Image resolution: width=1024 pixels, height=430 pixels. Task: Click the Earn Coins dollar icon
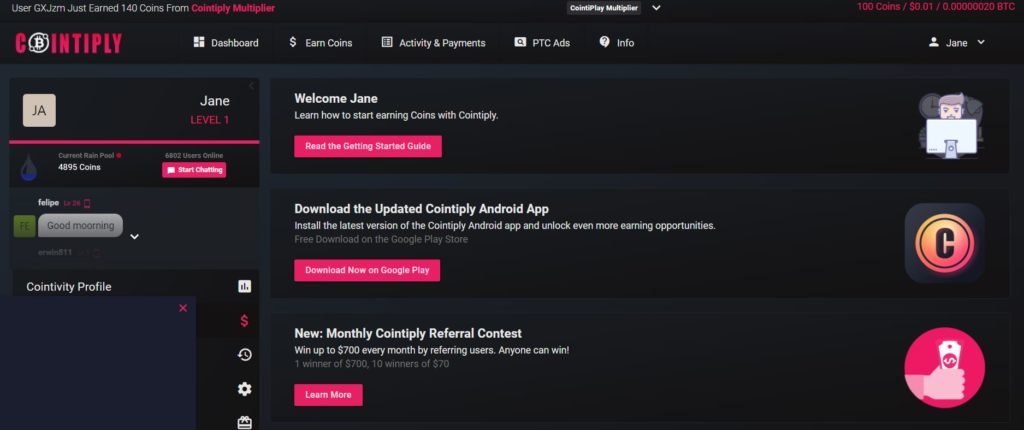(293, 42)
